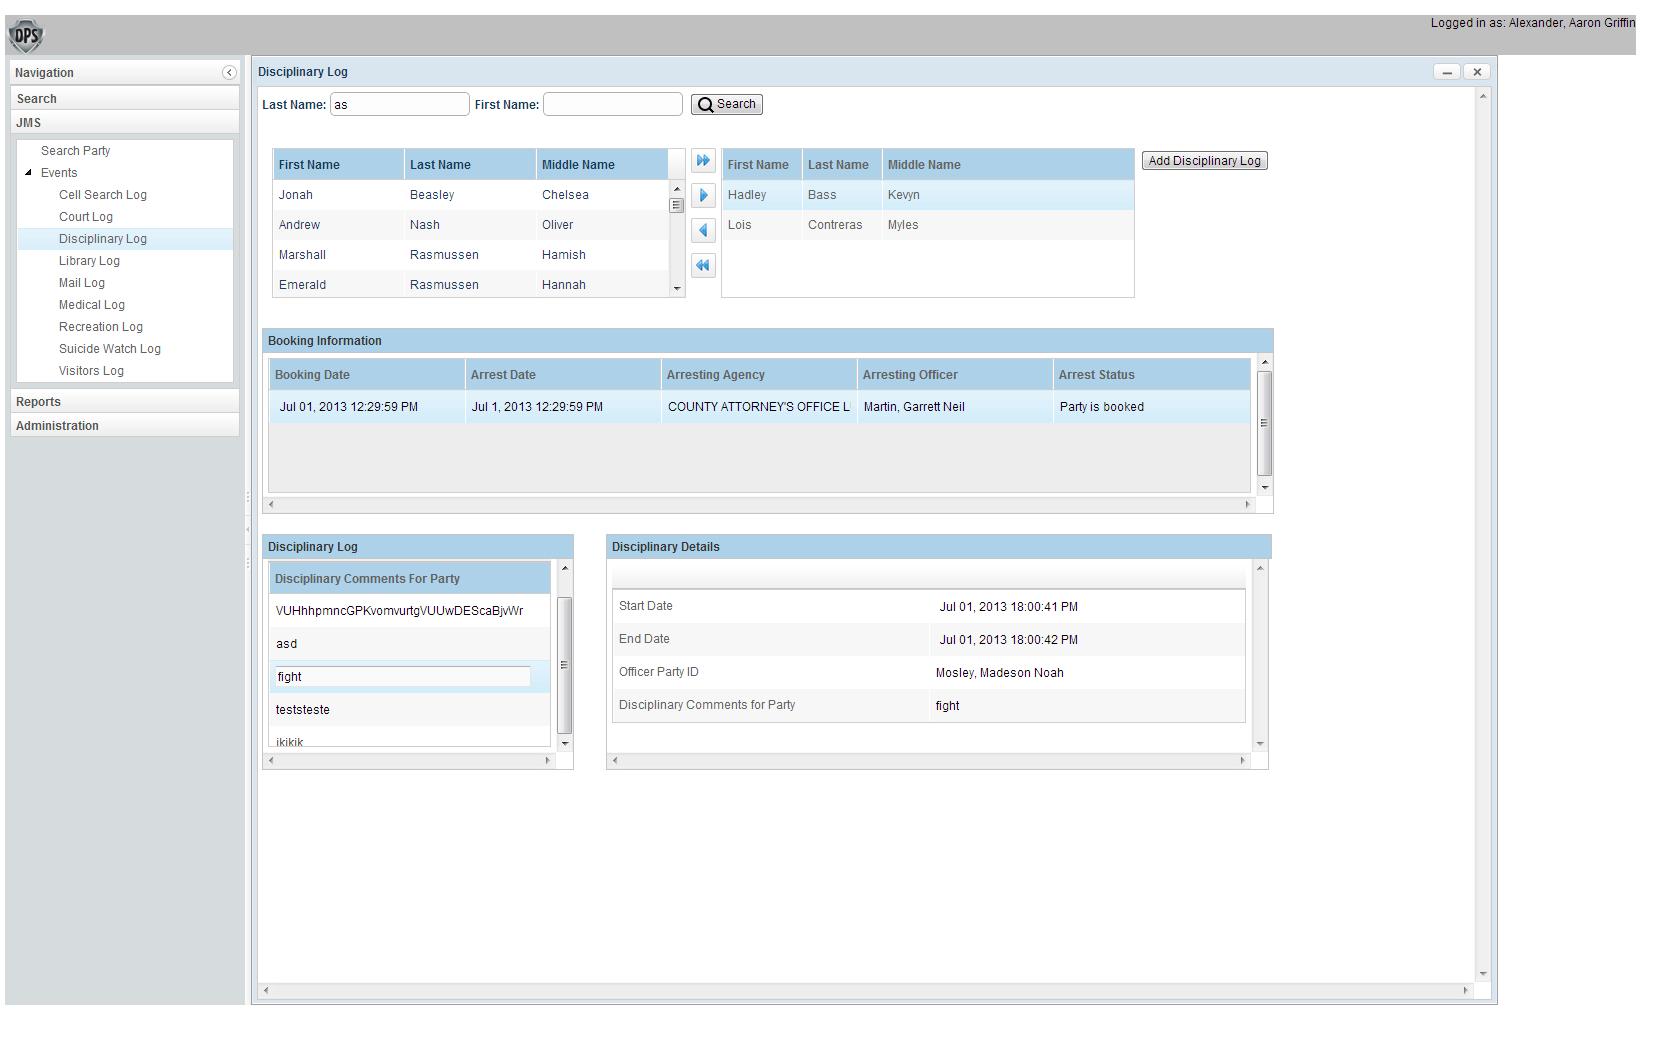Select the 'asd' disciplinary comment
The height and width of the screenshot is (1050, 1653).
click(x=410, y=644)
